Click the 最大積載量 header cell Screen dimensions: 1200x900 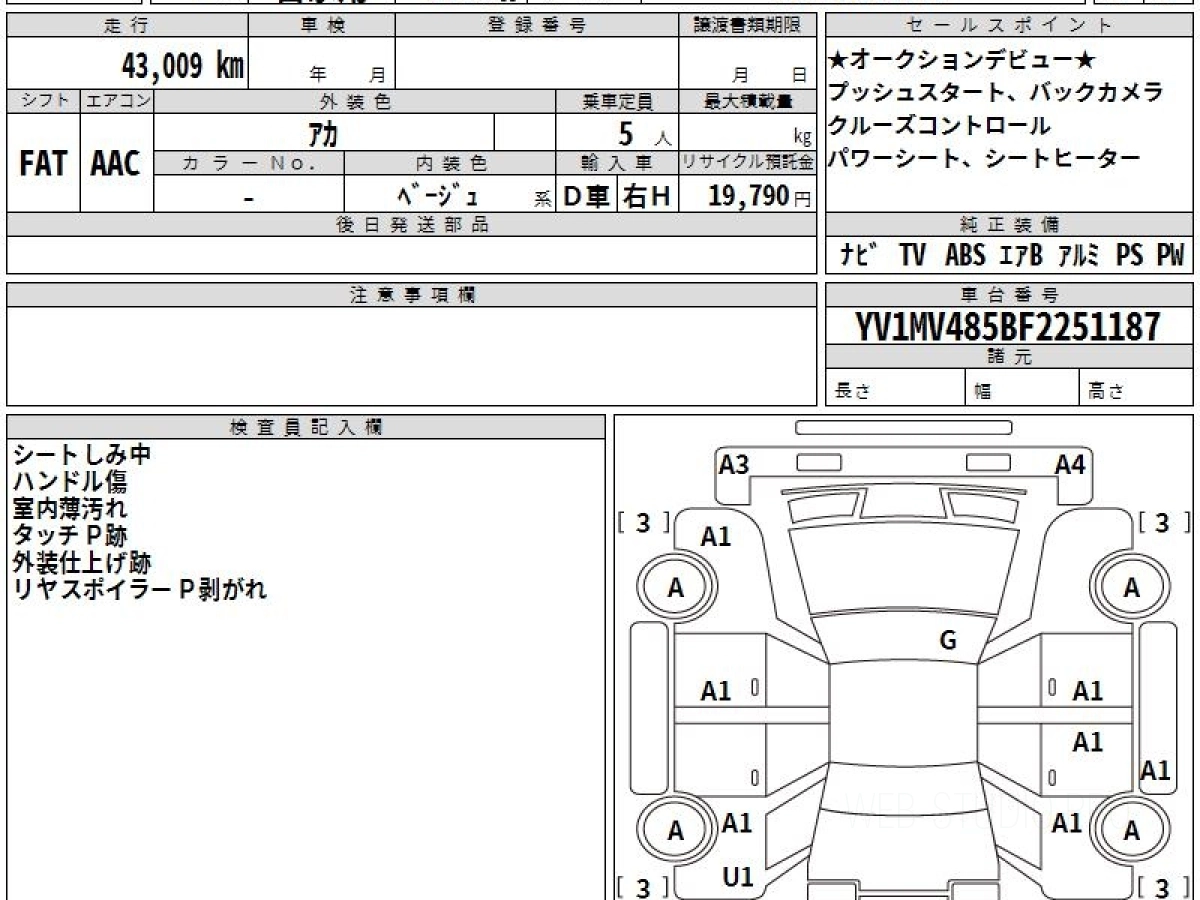click(x=747, y=101)
